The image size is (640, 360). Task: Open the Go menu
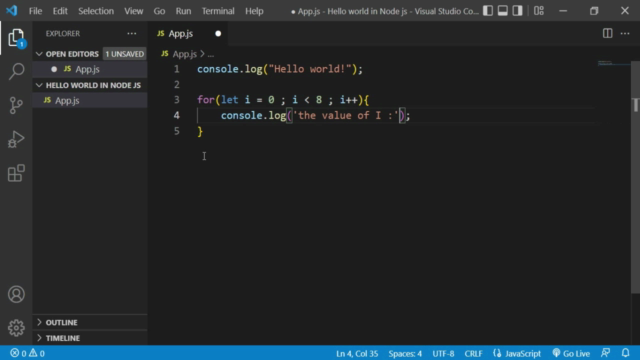click(159, 11)
